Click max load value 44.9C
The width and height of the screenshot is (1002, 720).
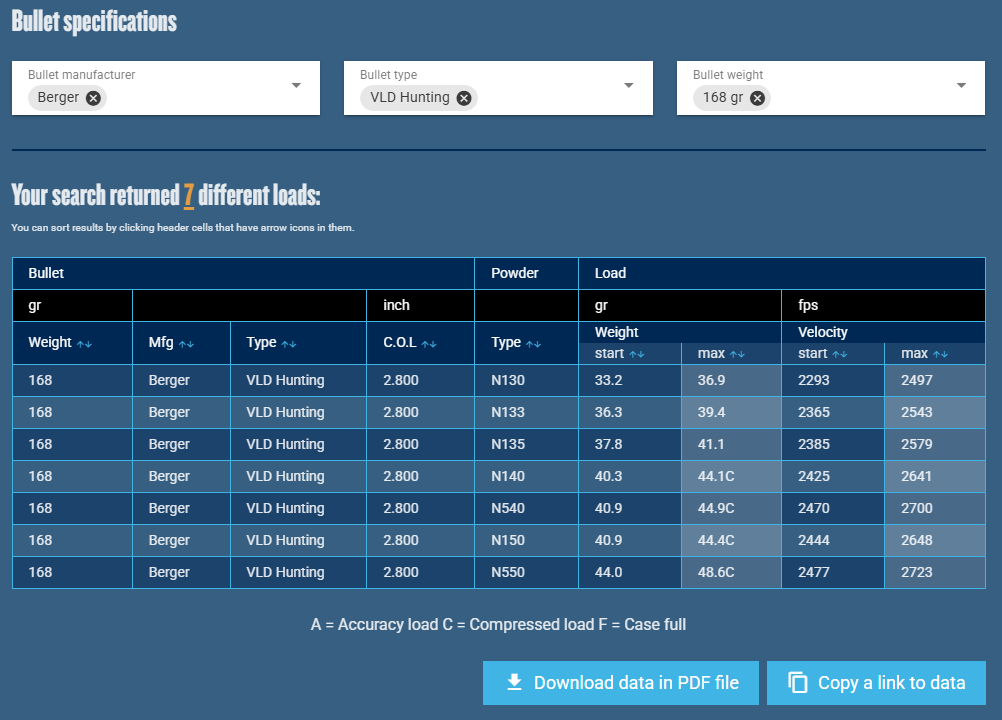coord(716,509)
